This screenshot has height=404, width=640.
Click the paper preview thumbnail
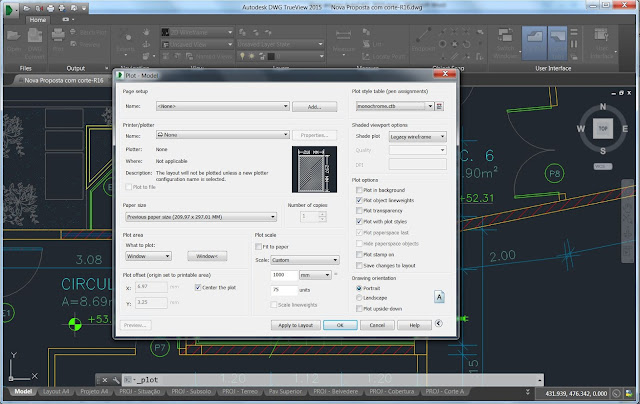(x=314, y=170)
